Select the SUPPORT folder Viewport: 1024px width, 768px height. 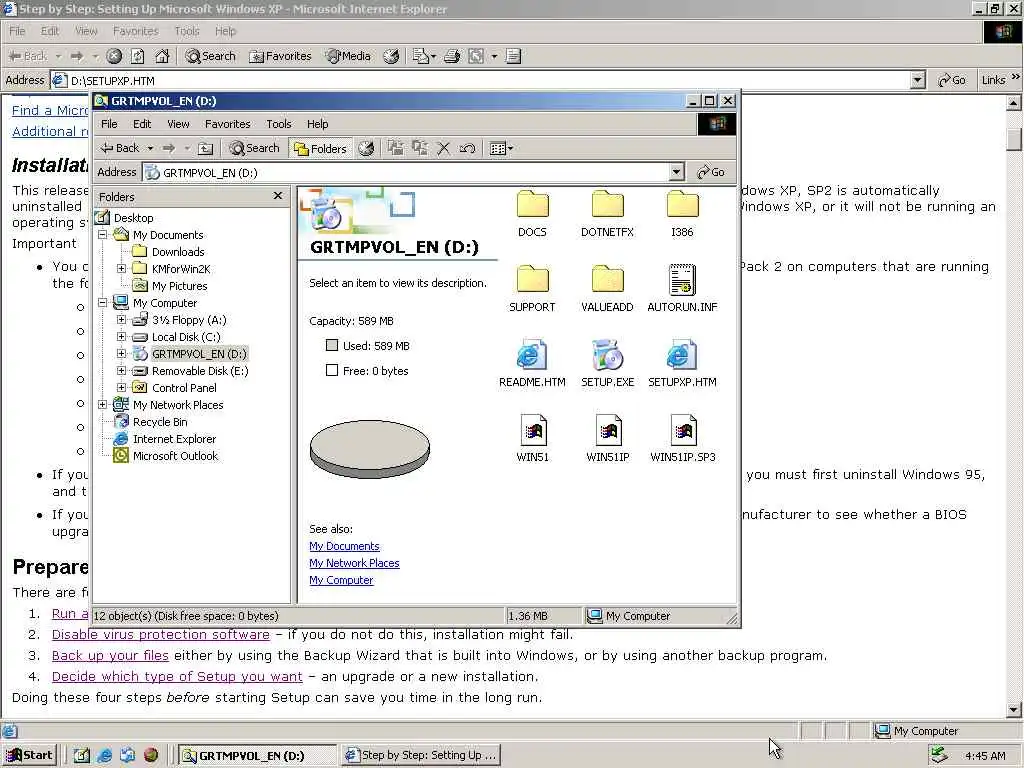532,288
